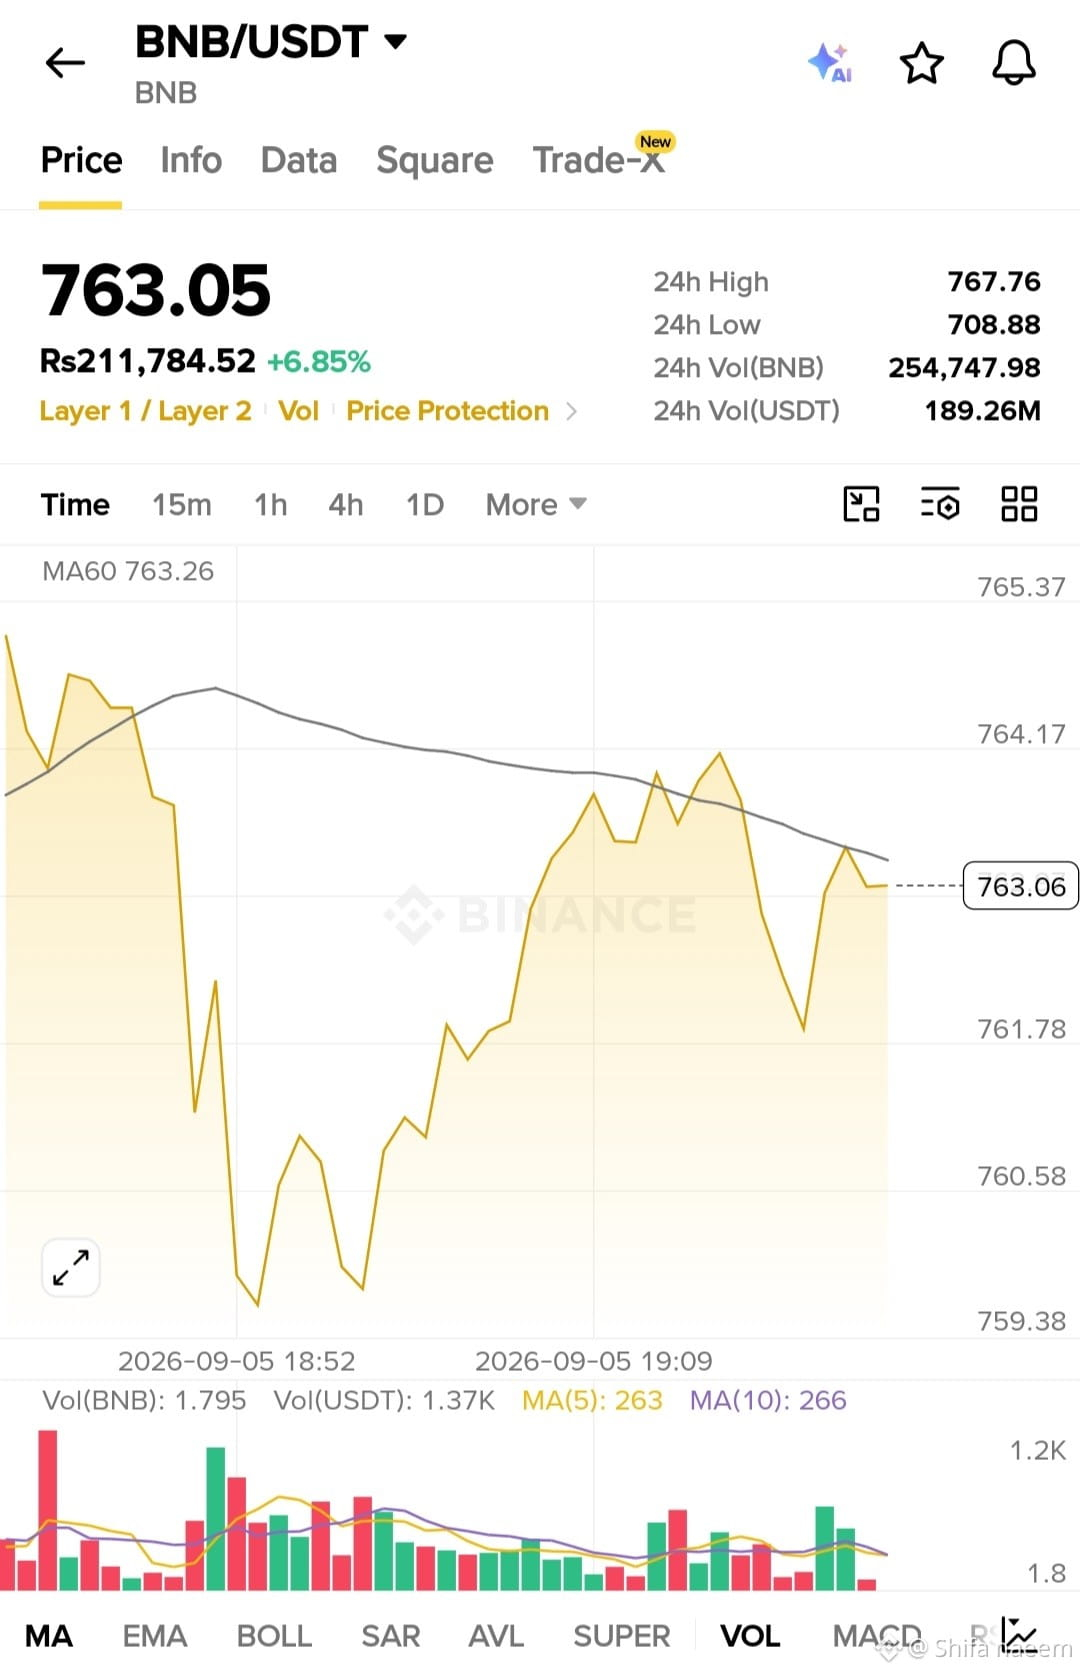Open the AI sparkle assistant icon

pyautogui.click(x=830, y=63)
